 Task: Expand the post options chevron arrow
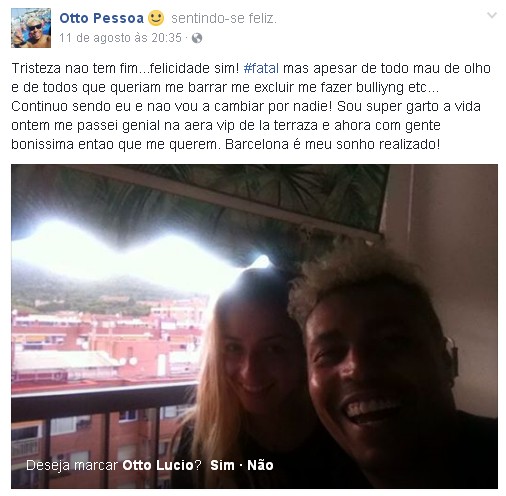pos(492,15)
